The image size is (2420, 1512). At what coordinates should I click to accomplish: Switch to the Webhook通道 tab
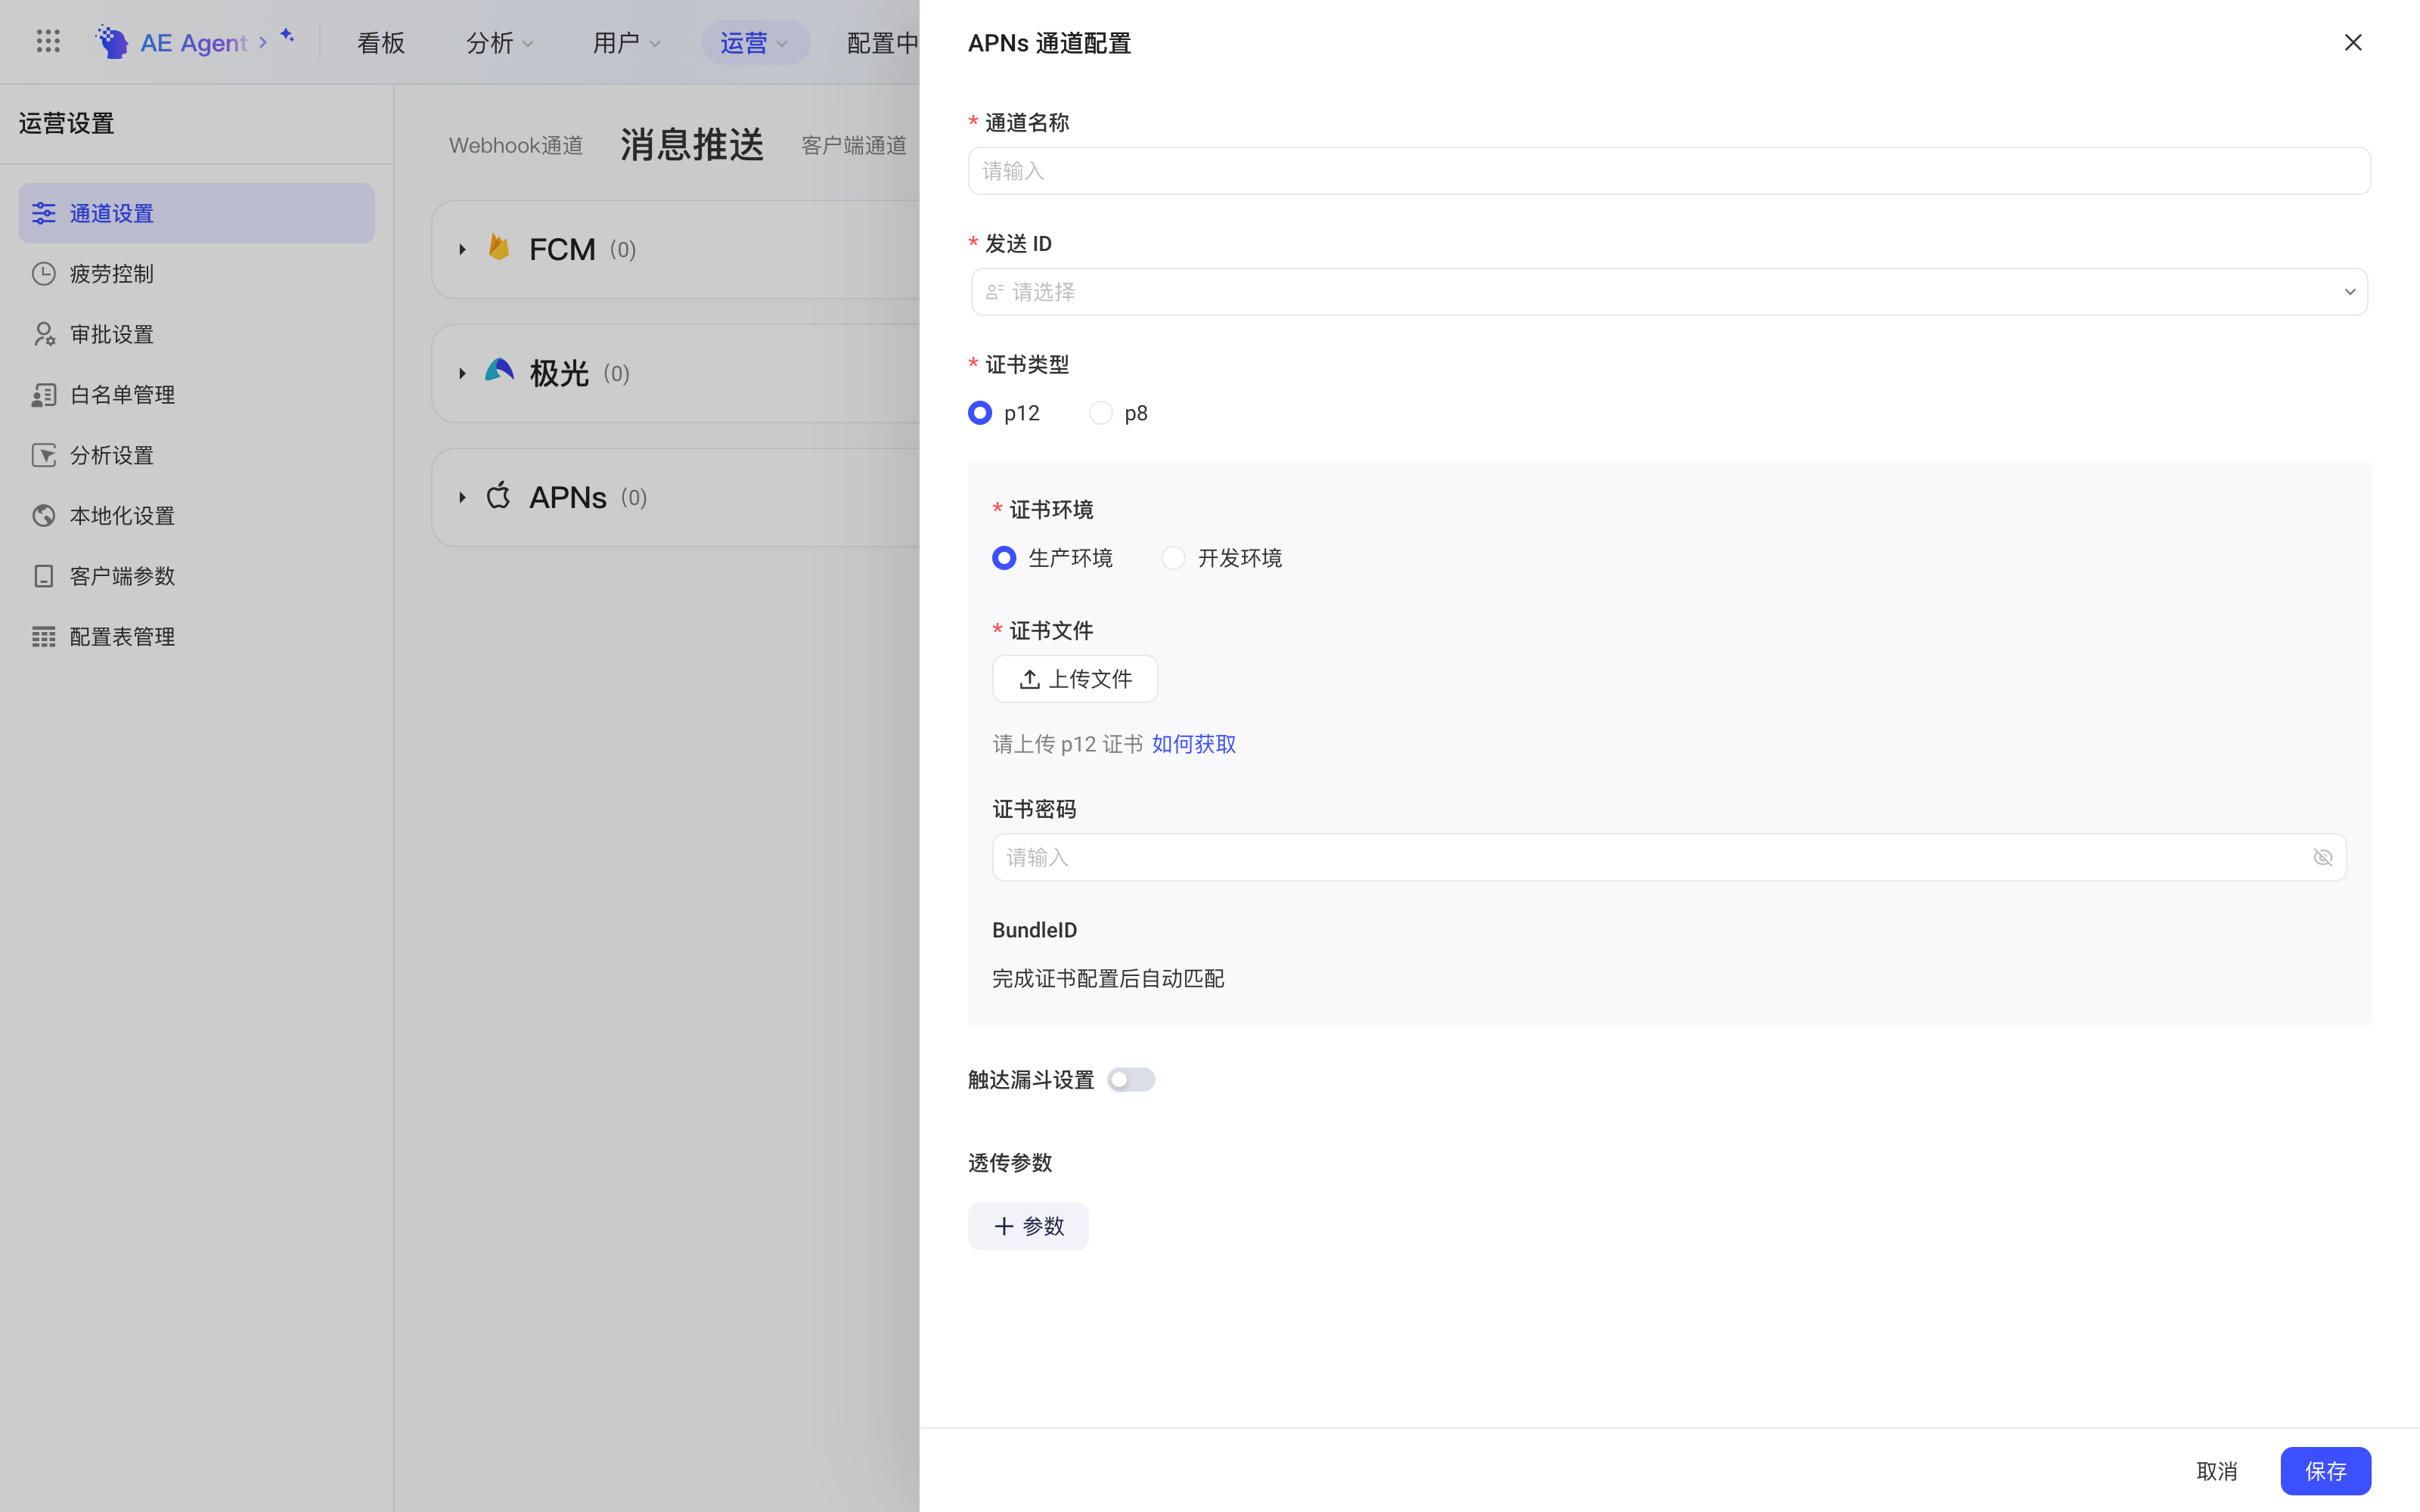click(x=516, y=146)
